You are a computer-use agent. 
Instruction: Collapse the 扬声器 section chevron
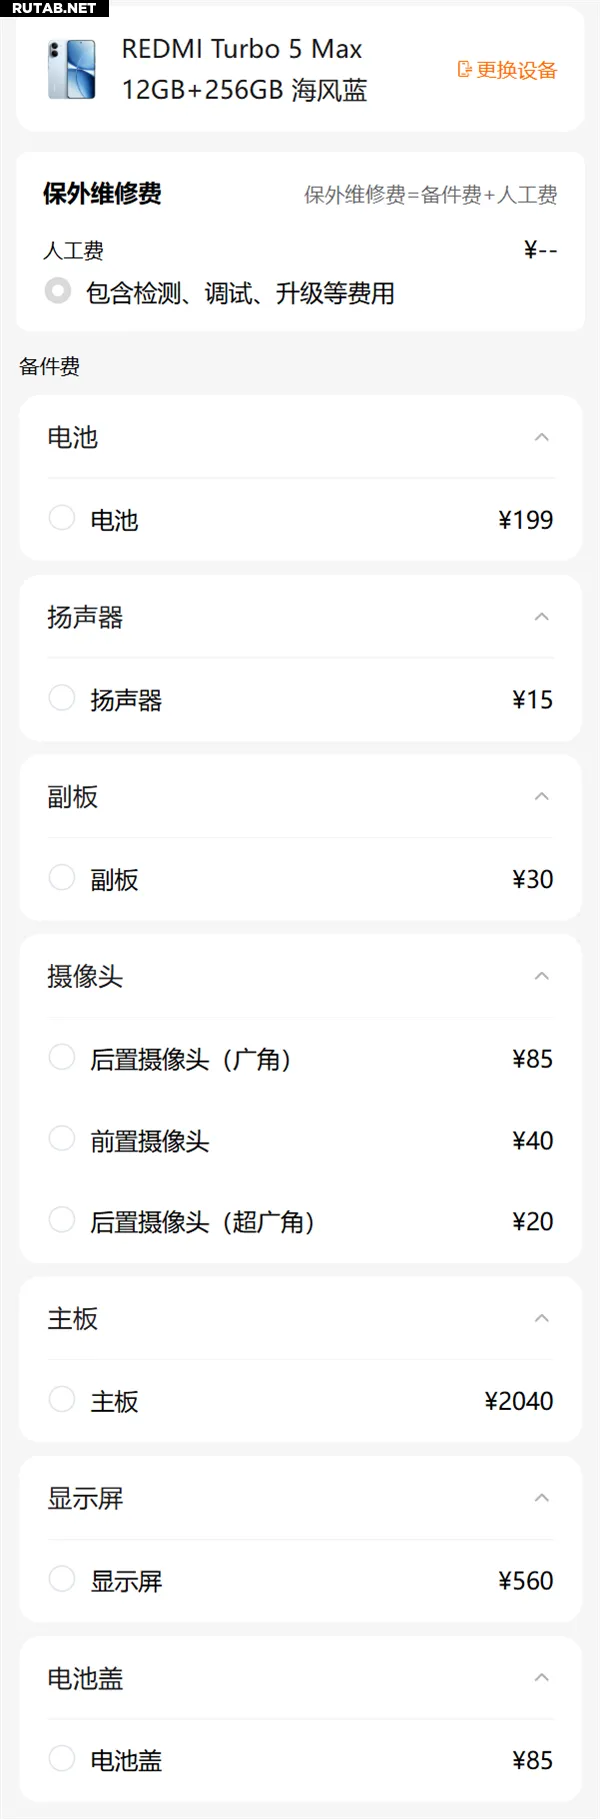point(542,617)
